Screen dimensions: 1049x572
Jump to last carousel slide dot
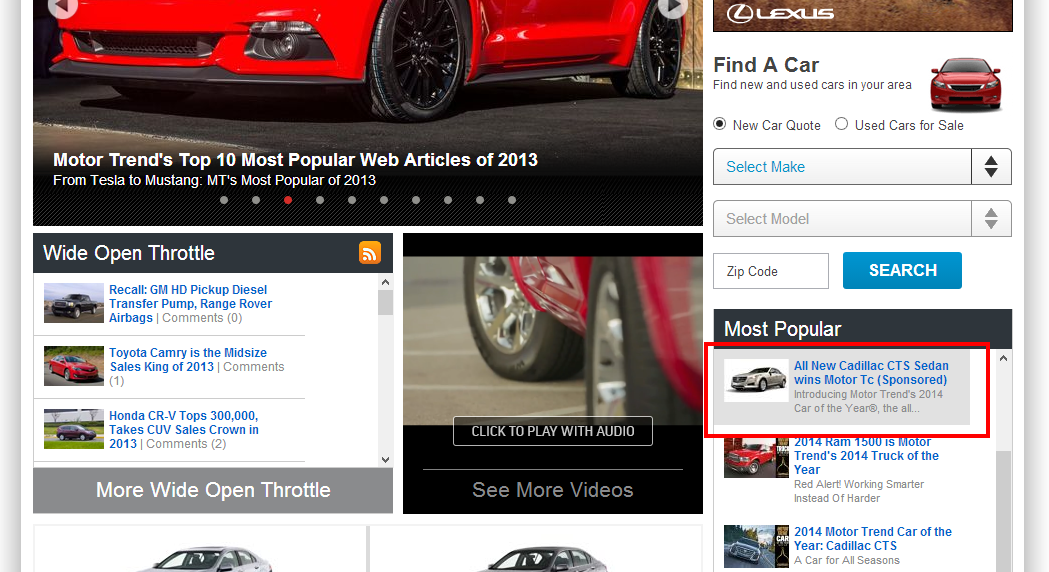[512, 200]
